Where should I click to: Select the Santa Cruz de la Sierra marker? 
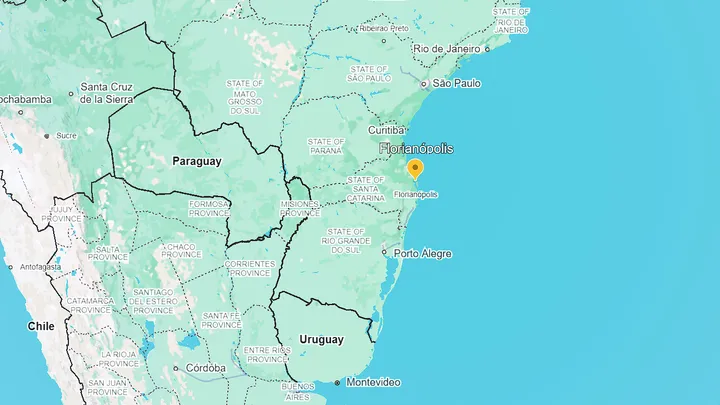point(72,95)
